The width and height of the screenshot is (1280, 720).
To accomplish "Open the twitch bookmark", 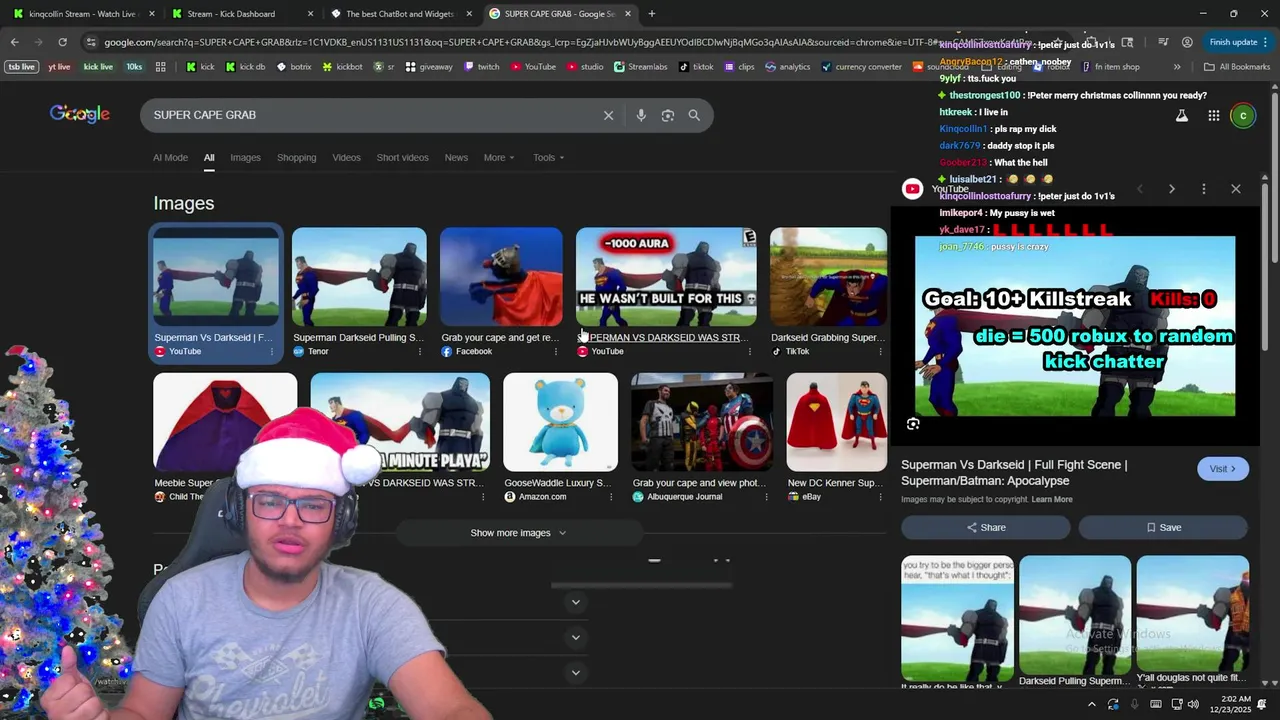I will [481, 67].
